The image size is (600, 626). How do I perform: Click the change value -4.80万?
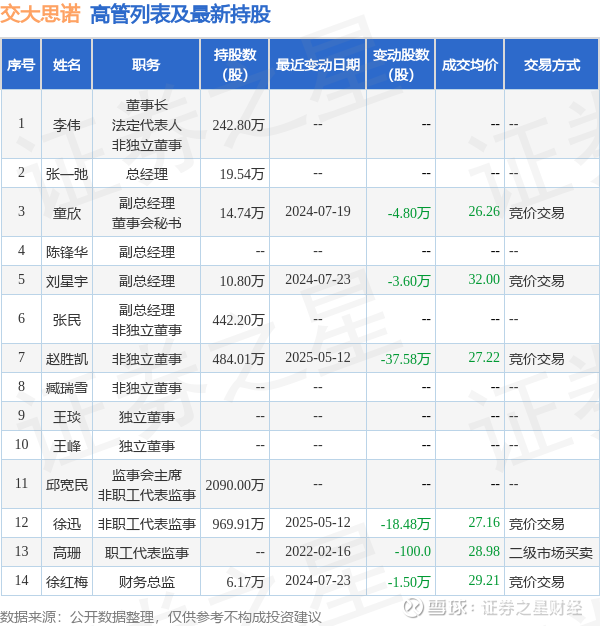(409, 213)
